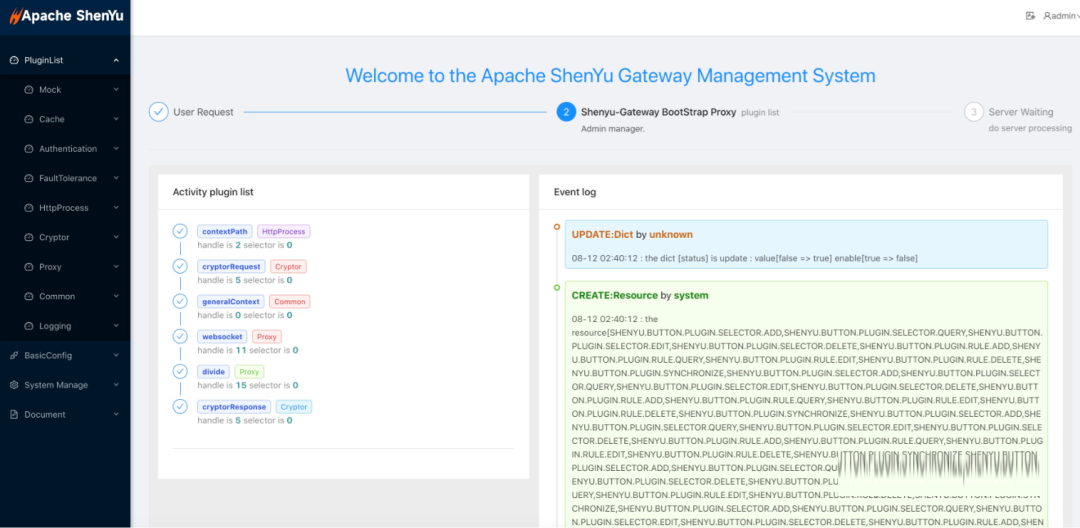This screenshot has width=1080, height=528.
Task: Open the Logging plugin menu
Action: (x=55, y=326)
